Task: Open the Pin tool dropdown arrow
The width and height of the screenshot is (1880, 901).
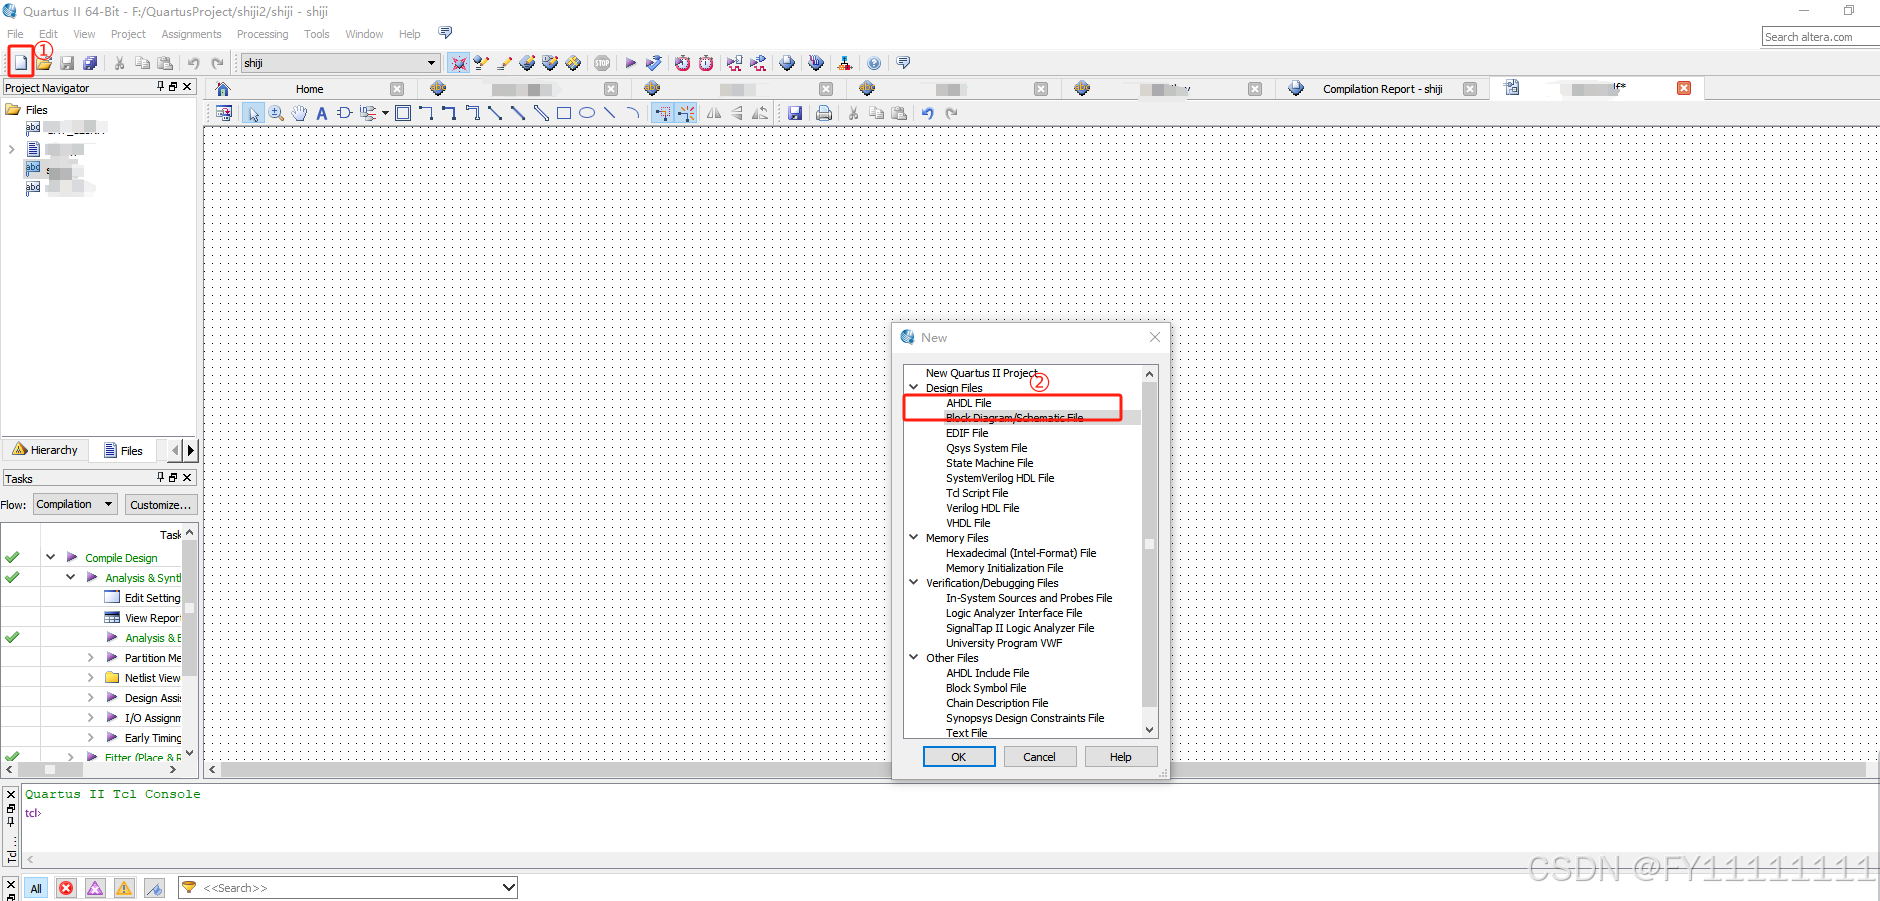Action: 385,113
